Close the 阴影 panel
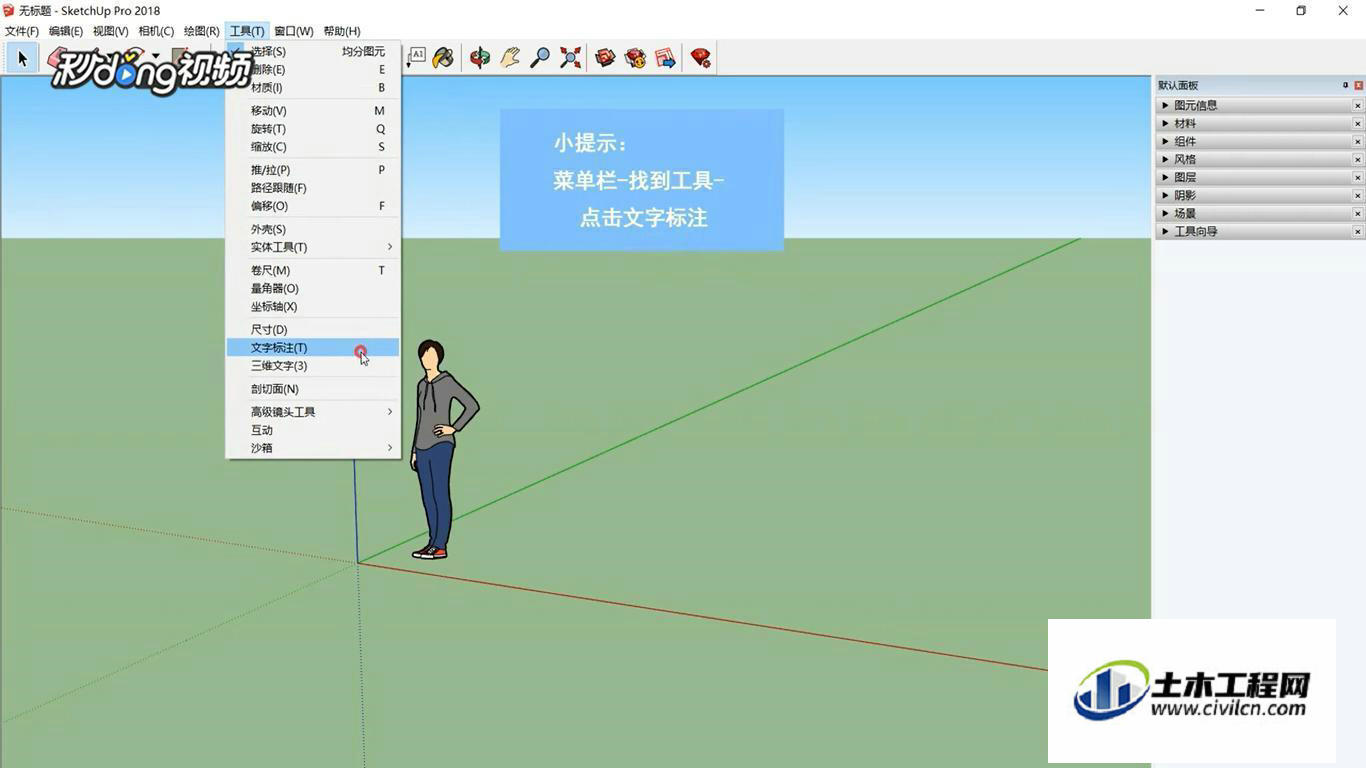The width and height of the screenshot is (1366, 768). [1358, 195]
